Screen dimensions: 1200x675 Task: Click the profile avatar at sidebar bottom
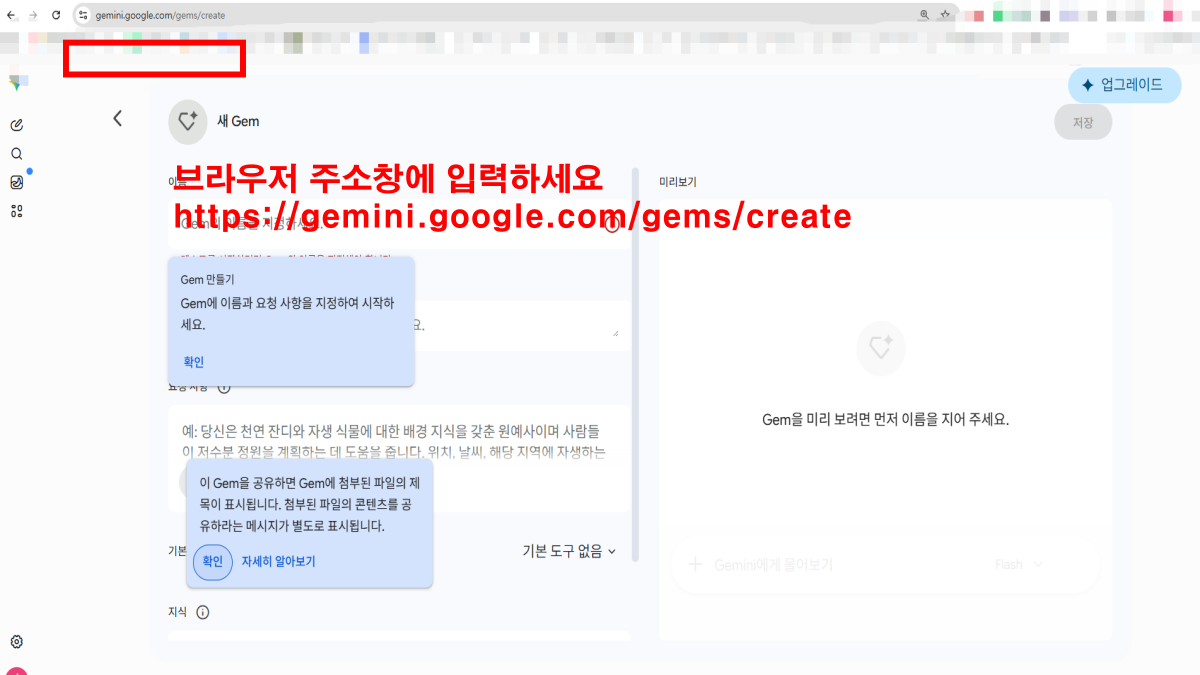click(x=16, y=671)
